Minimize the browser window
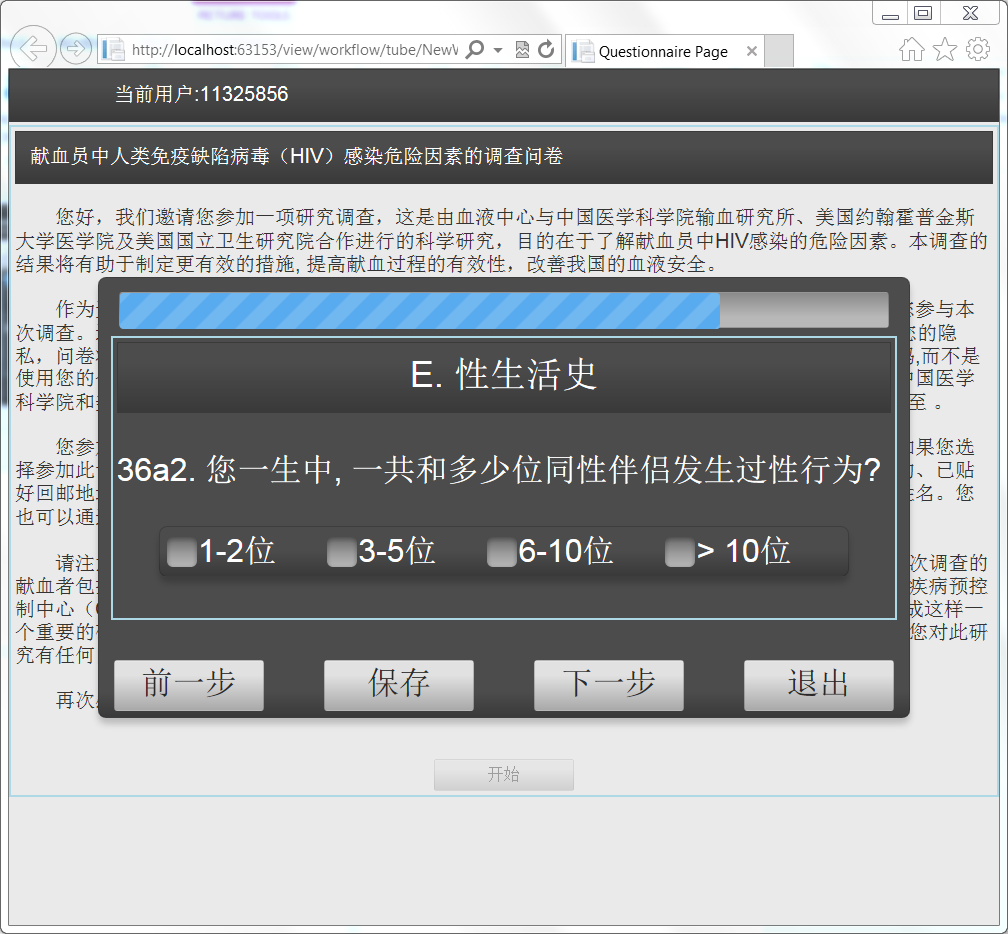The width and height of the screenshot is (1008, 934). (890, 13)
